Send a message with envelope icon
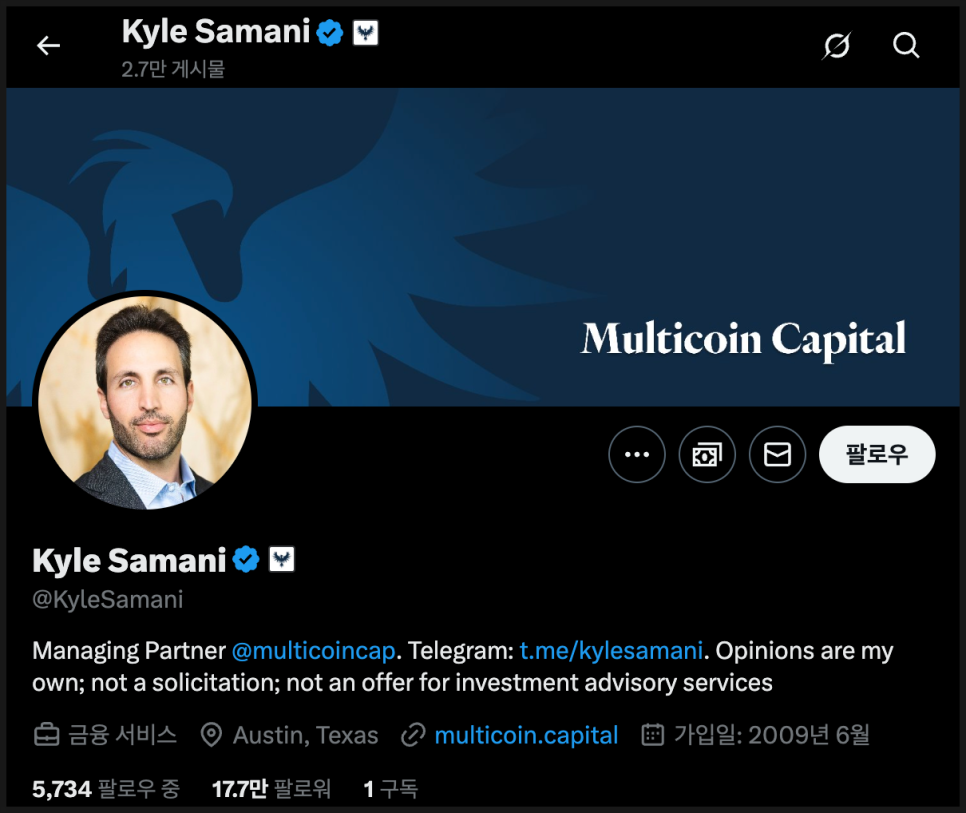 (x=777, y=455)
